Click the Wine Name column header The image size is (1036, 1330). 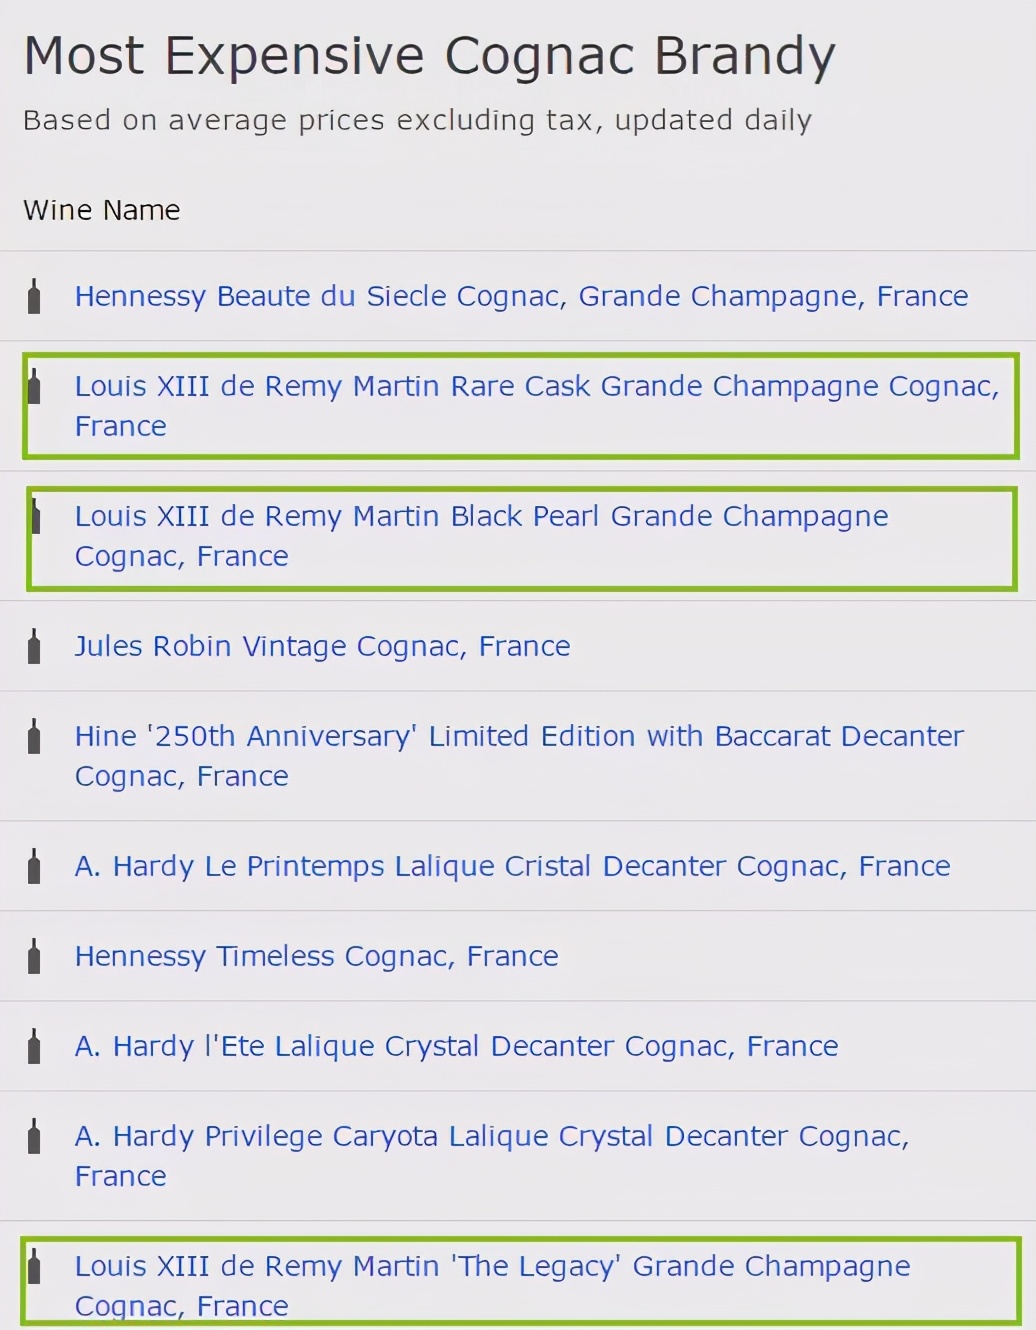(x=102, y=210)
